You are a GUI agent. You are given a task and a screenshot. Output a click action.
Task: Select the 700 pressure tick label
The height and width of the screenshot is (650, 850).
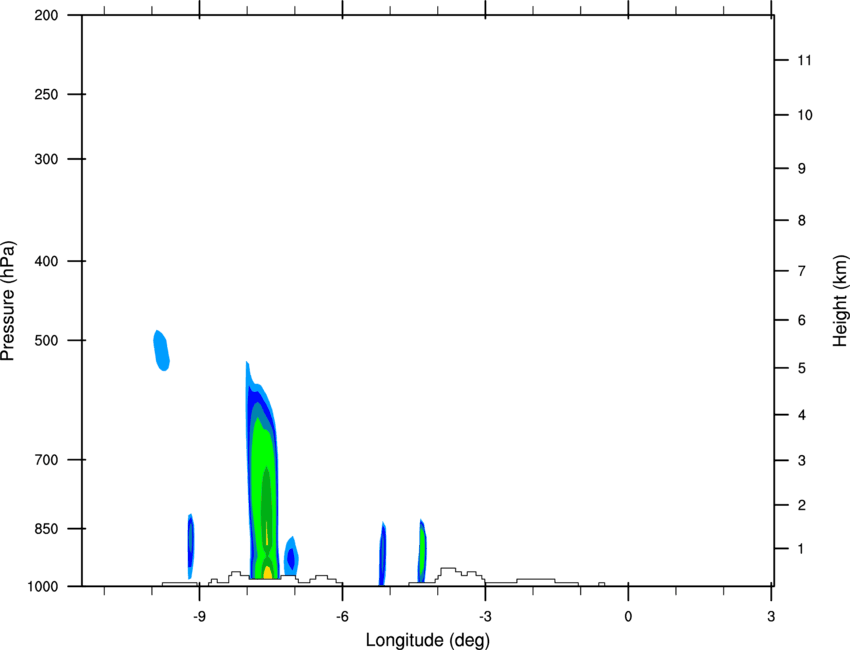(46, 460)
